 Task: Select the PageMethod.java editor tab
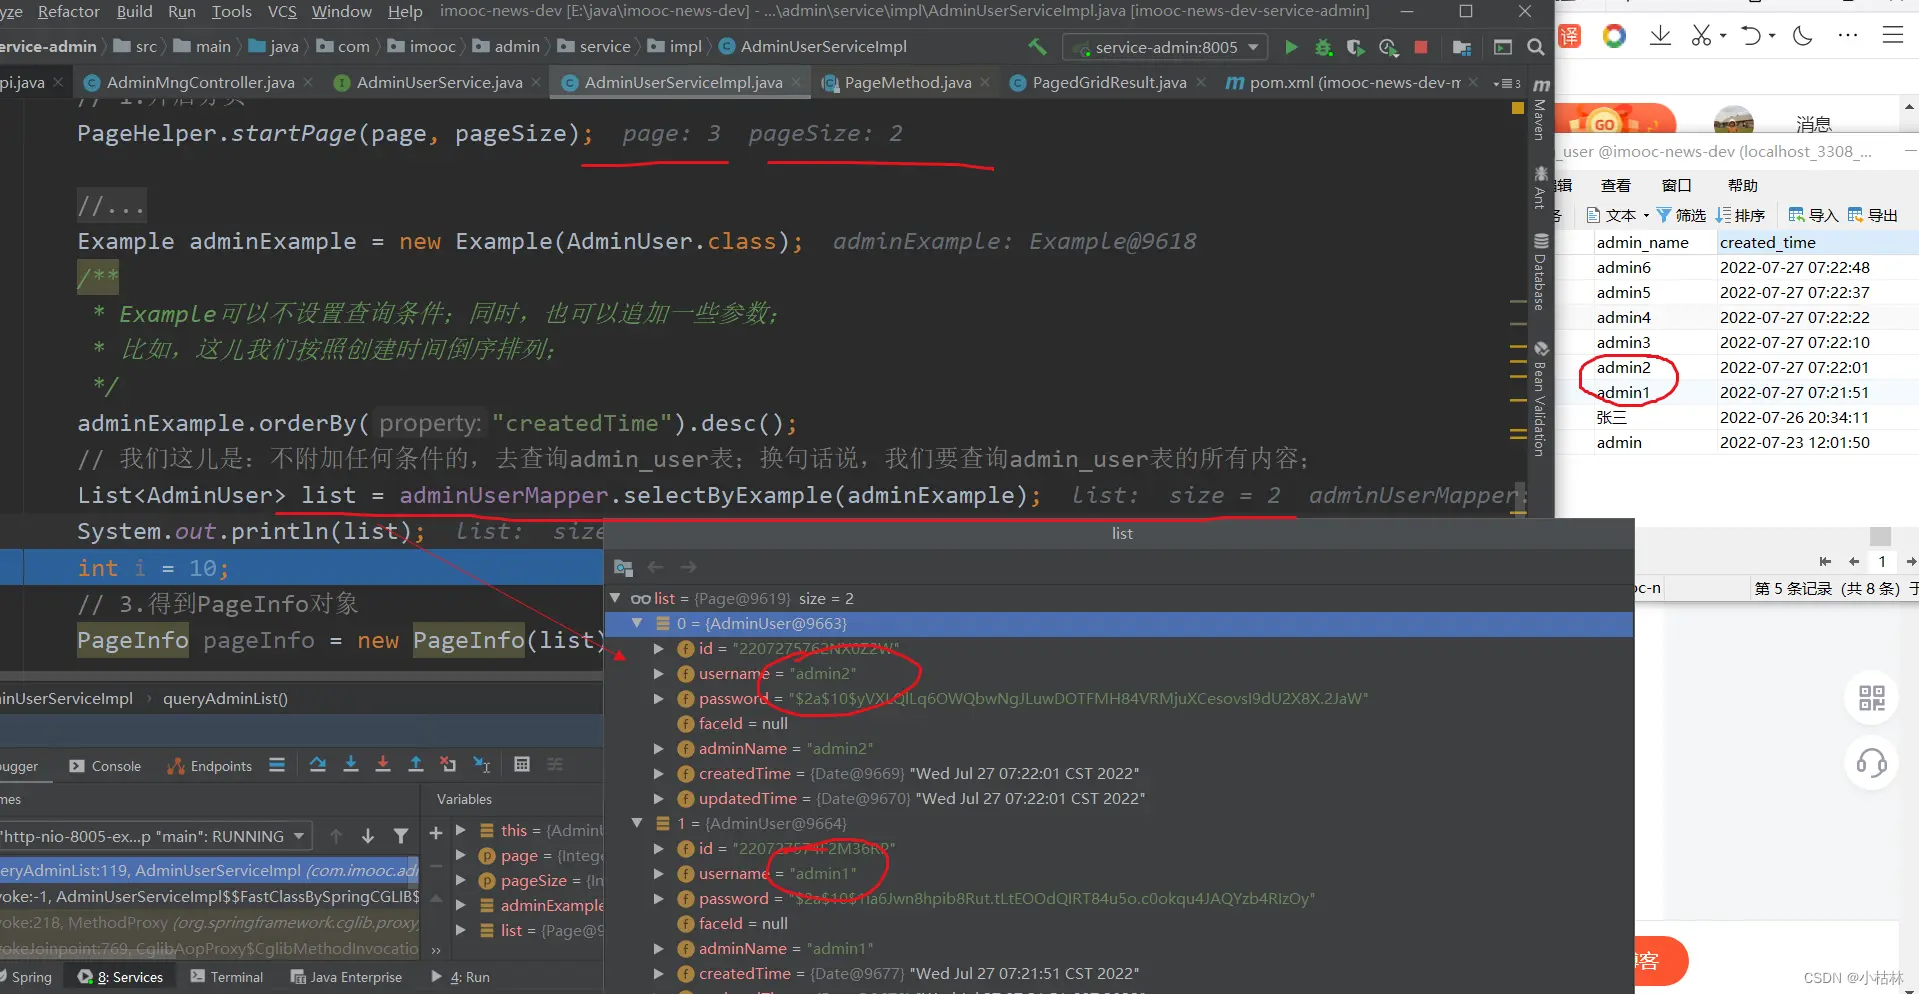pos(907,82)
